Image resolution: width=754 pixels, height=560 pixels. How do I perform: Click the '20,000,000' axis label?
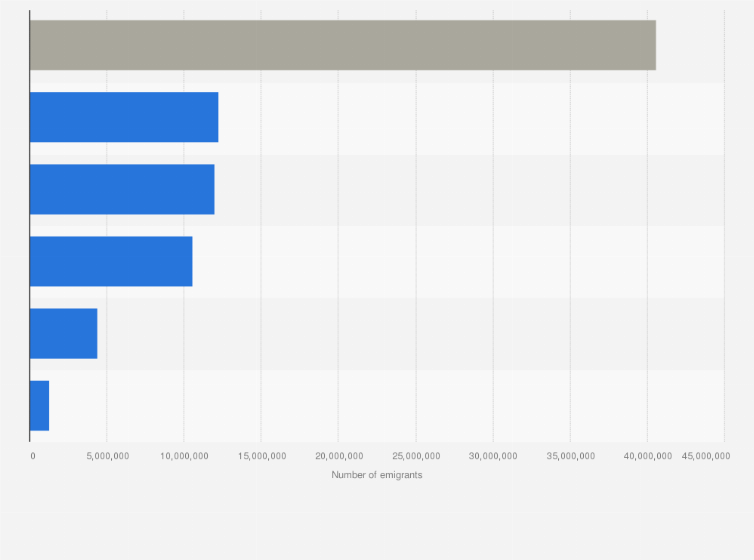click(339, 456)
